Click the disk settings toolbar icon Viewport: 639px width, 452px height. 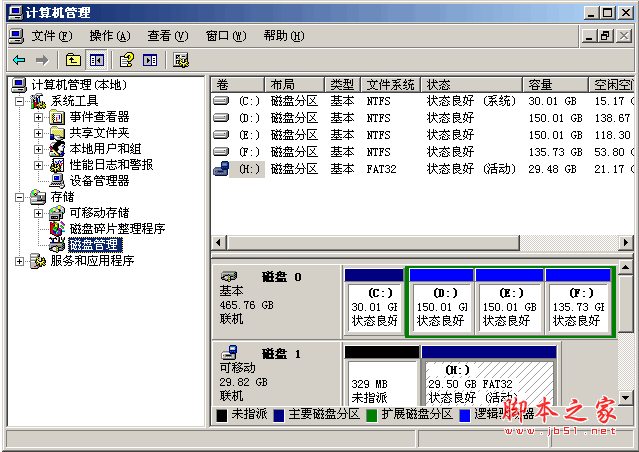click(181, 60)
